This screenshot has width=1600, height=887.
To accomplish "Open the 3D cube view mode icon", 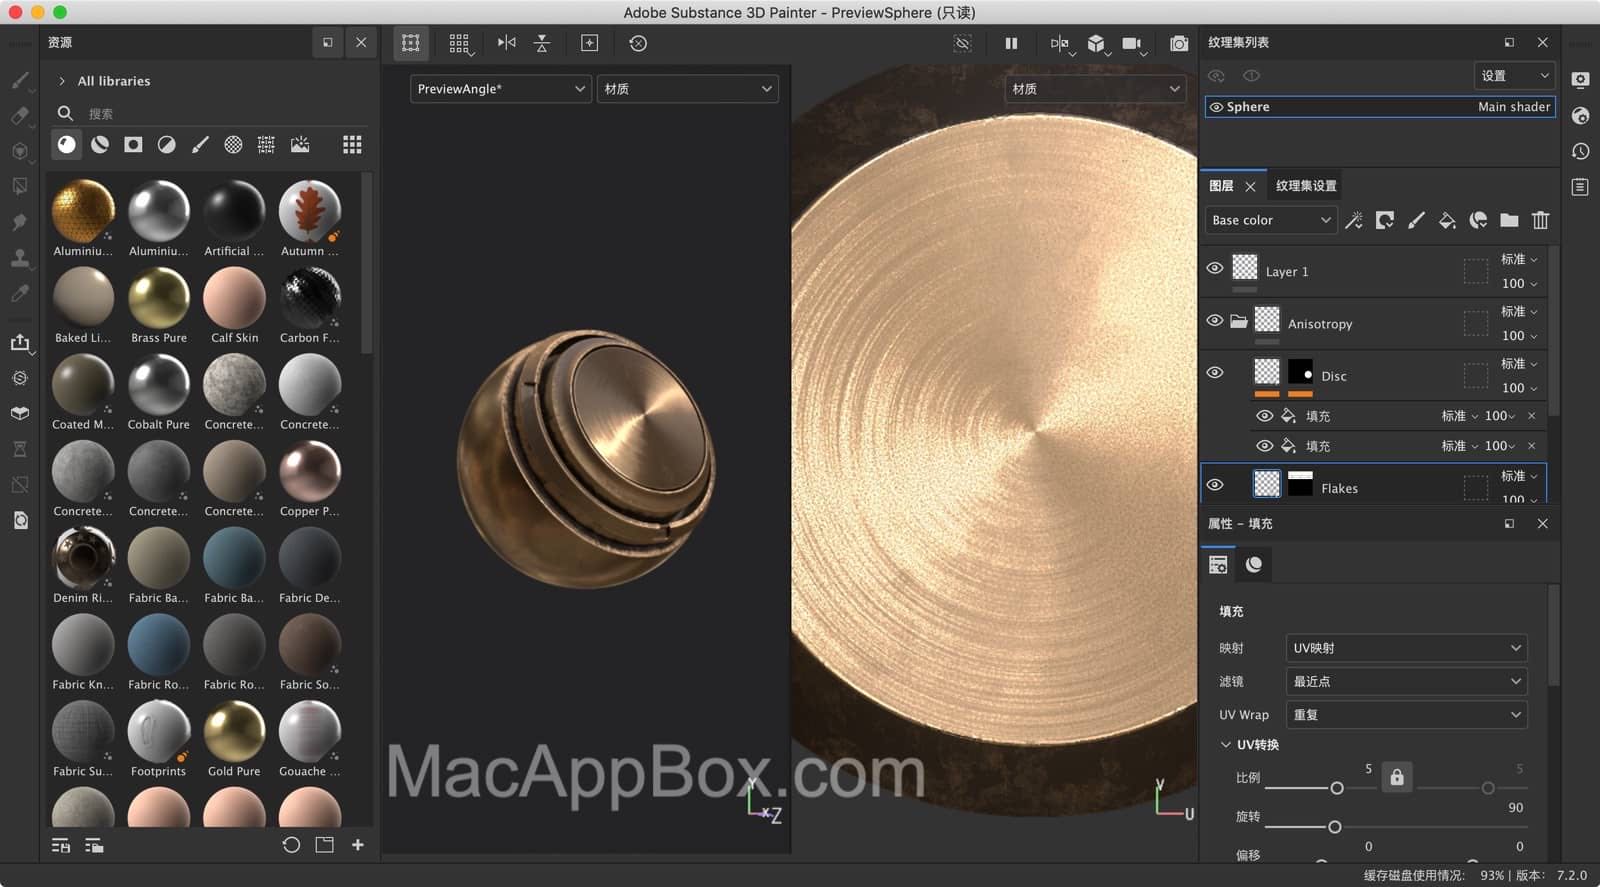I will tap(1097, 43).
